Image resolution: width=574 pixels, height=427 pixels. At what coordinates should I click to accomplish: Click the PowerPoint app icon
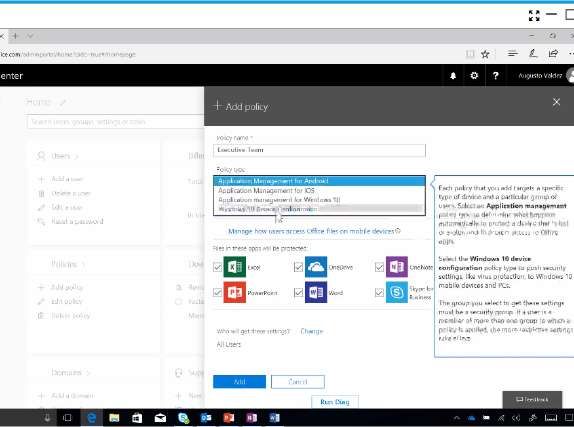pos(234,292)
